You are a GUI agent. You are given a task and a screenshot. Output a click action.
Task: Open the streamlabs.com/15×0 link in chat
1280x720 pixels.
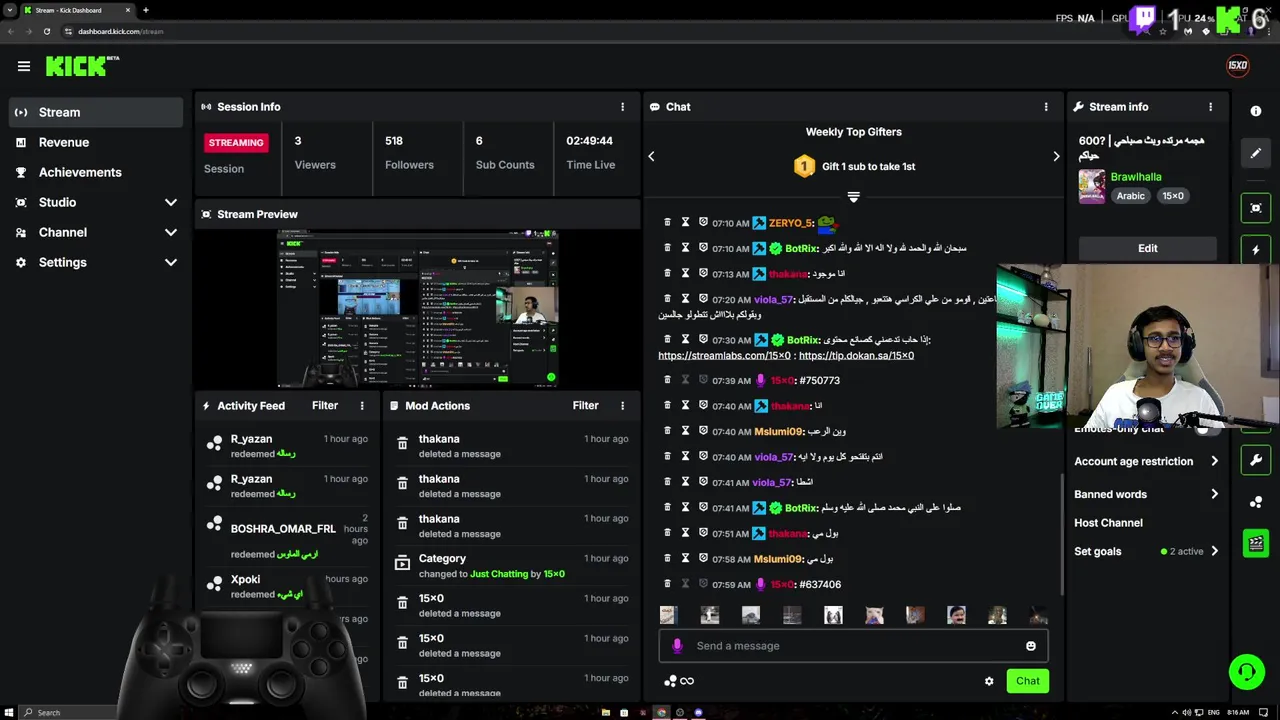(x=724, y=356)
